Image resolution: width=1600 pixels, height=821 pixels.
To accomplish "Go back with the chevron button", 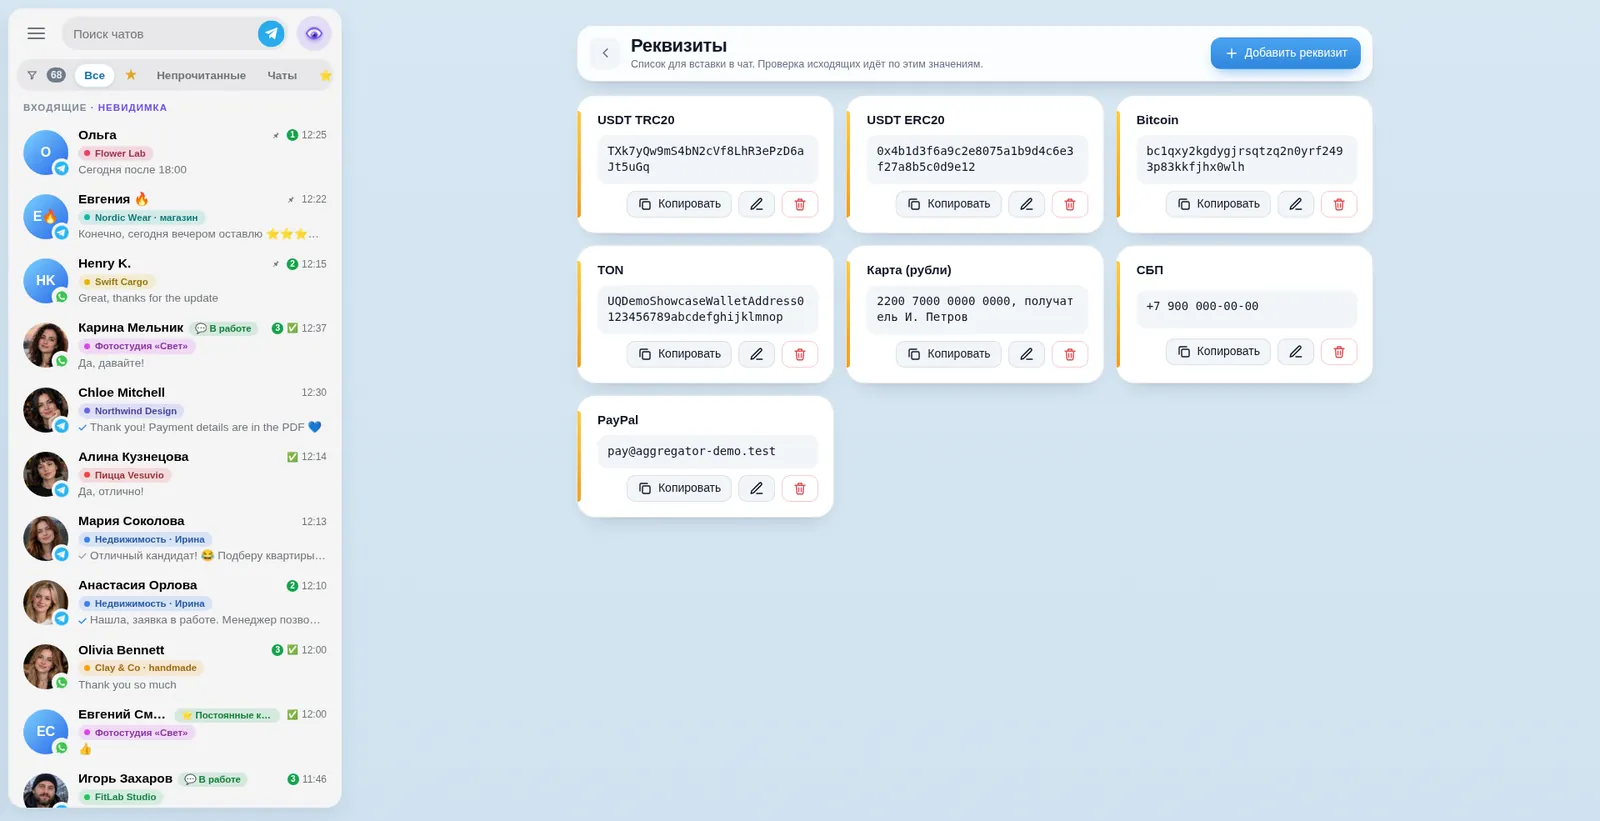I will [x=605, y=53].
